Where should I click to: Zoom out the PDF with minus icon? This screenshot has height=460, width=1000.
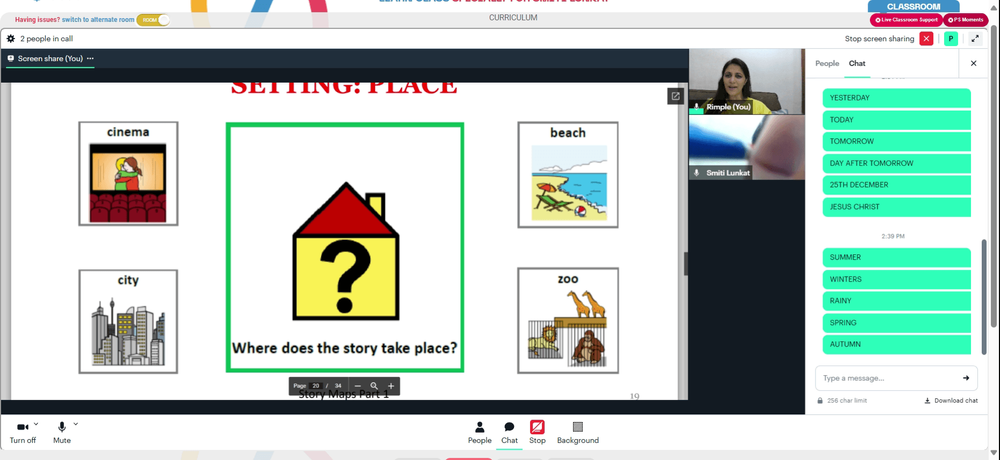[357, 386]
